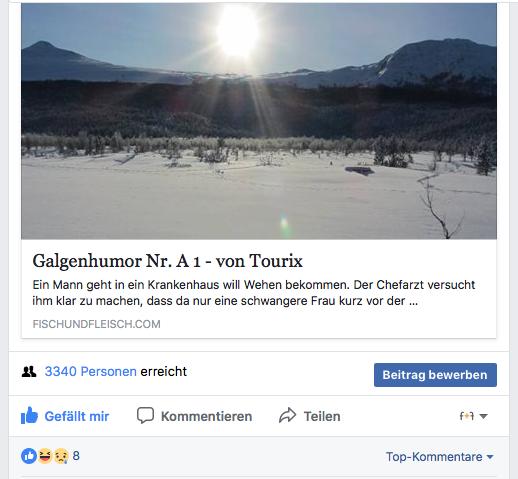
Task: Click the thumbs-up Gefällt mir icon
Action: click(29, 415)
